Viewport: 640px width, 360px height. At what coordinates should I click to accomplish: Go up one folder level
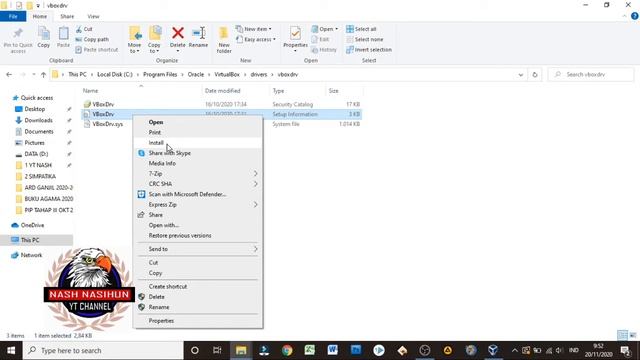pos(43,75)
